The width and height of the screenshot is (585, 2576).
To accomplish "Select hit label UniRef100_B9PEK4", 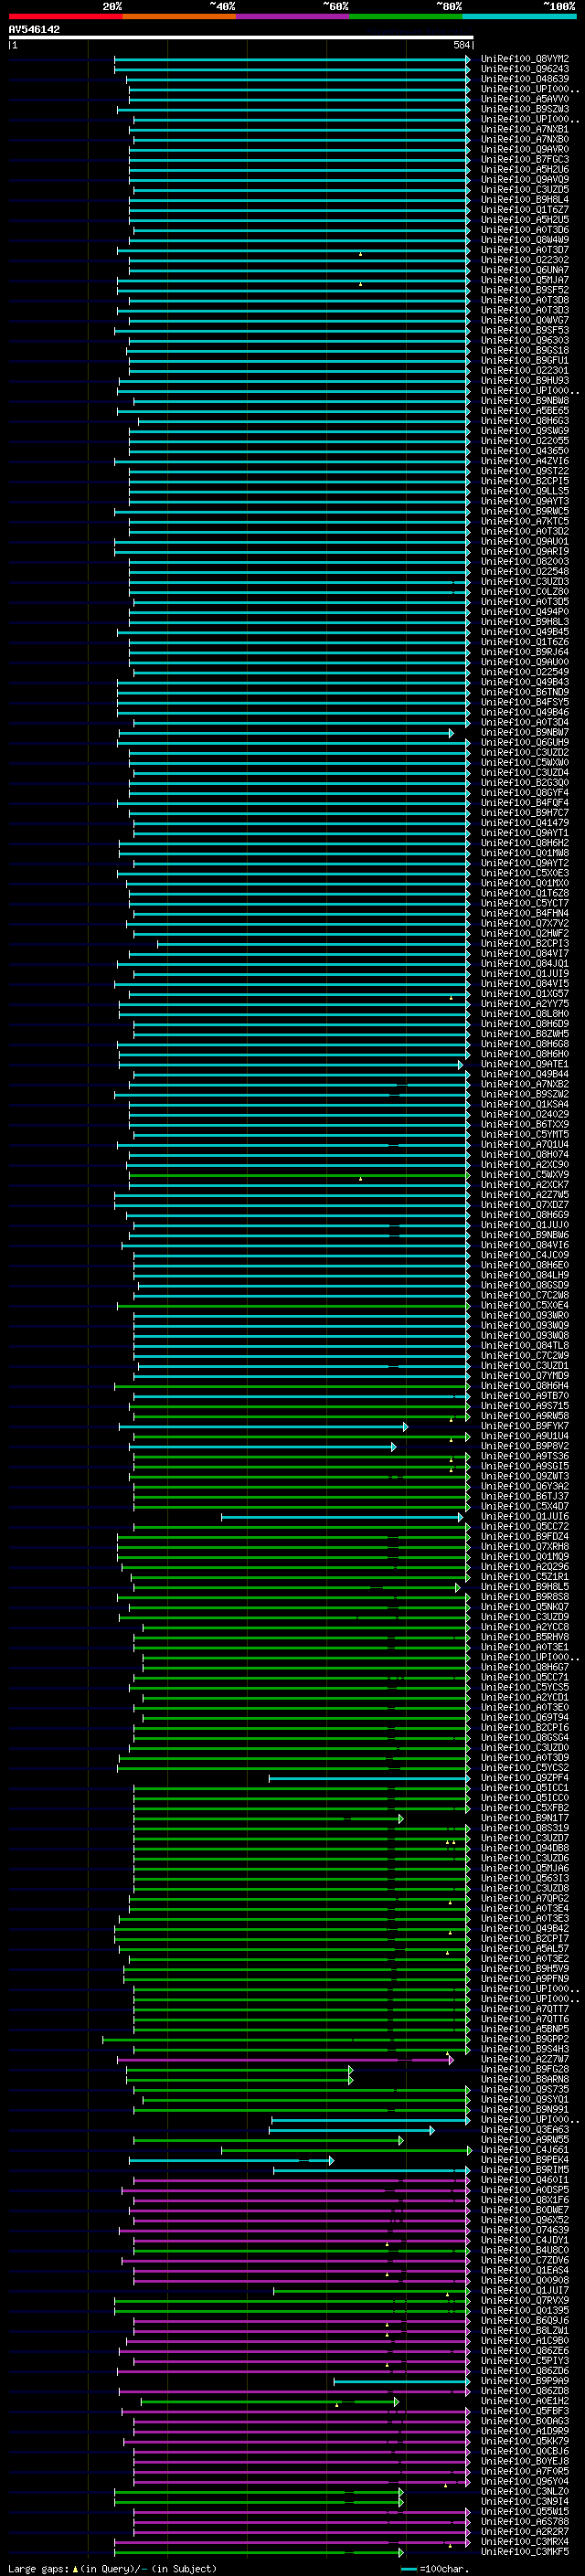I will pos(525,2159).
